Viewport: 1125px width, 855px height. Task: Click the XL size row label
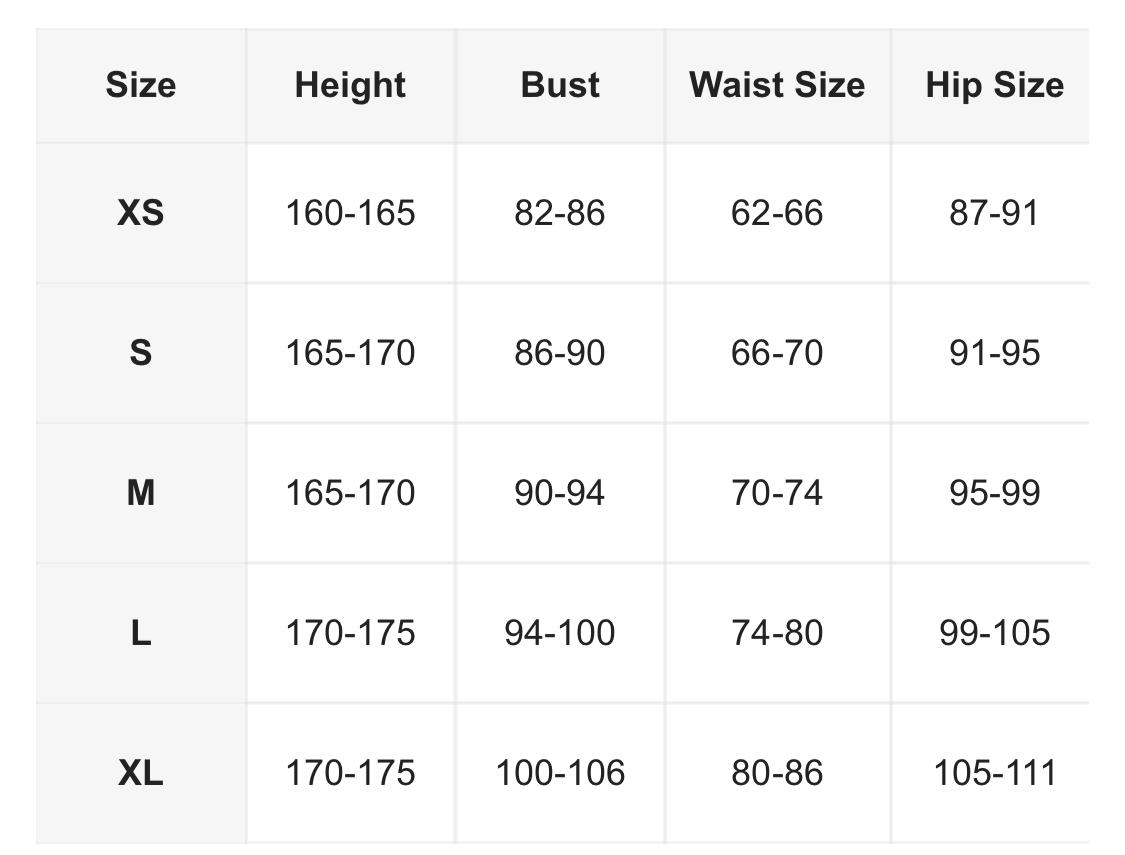141,773
